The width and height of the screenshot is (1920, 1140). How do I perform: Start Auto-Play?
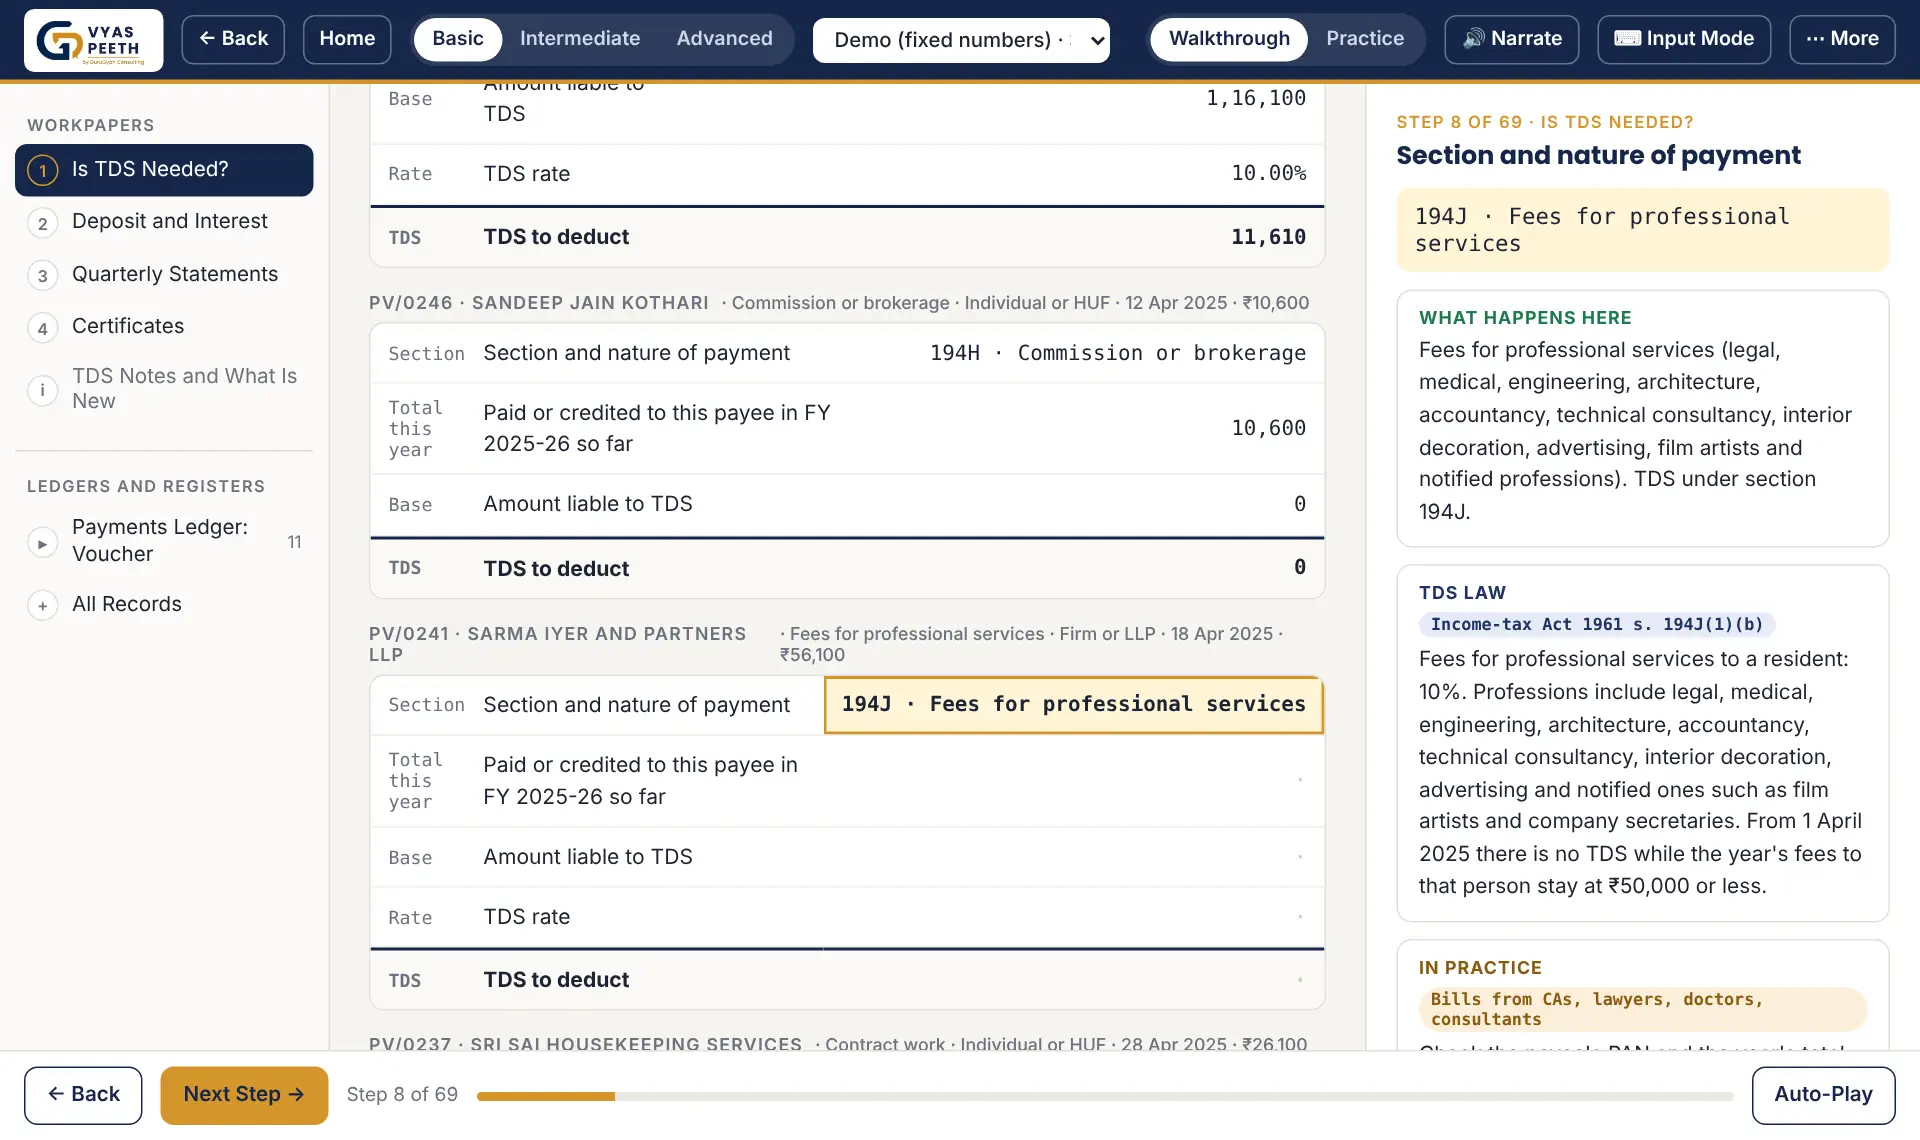click(1823, 1095)
